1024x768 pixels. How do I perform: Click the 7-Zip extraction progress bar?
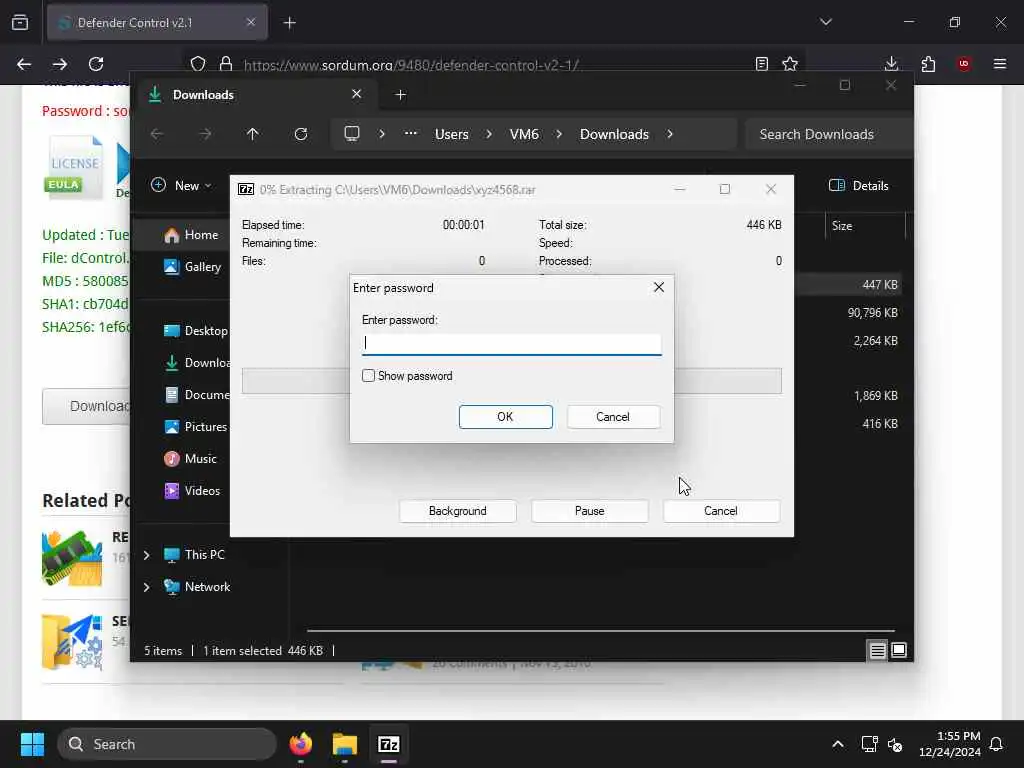click(x=511, y=381)
